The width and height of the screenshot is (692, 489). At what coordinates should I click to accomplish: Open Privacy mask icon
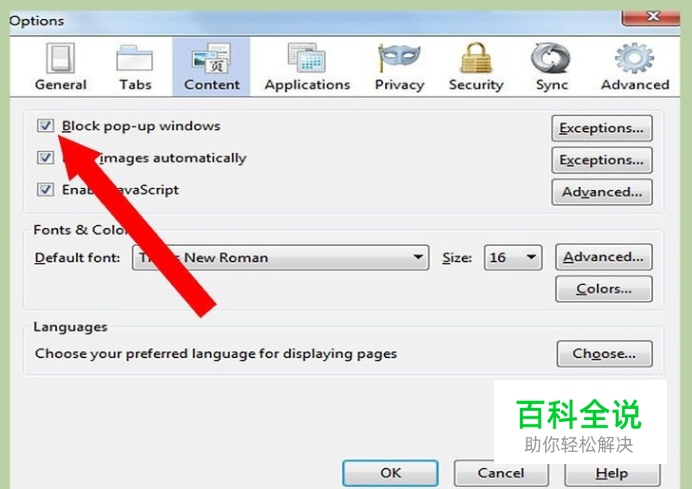(x=399, y=58)
